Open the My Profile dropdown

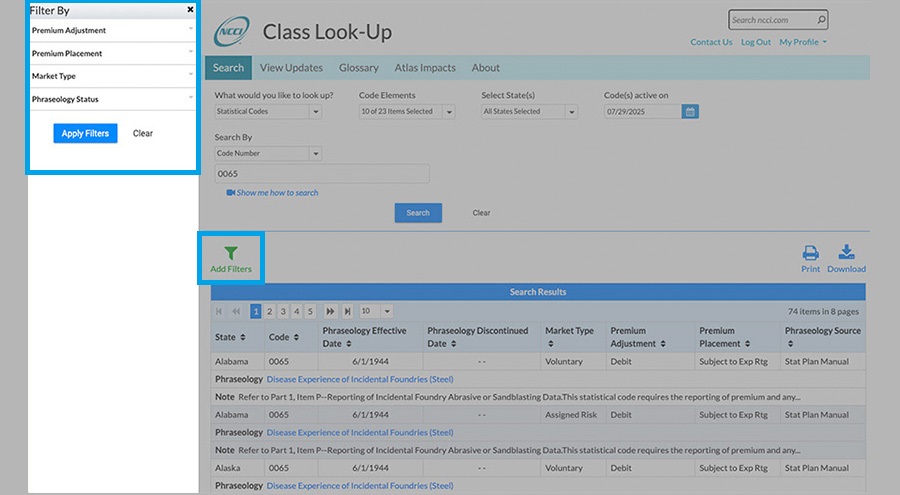(x=803, y=42)
